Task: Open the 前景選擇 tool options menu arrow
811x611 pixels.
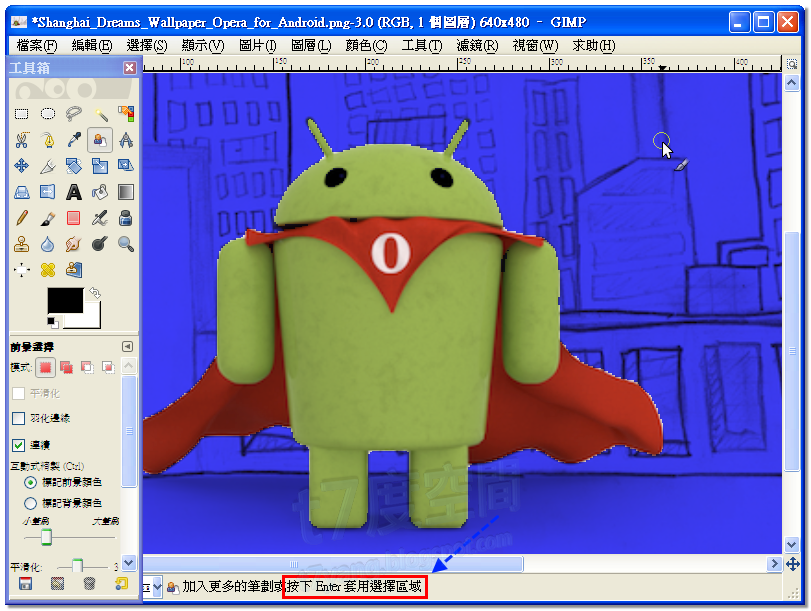Action: pos(127,346)
